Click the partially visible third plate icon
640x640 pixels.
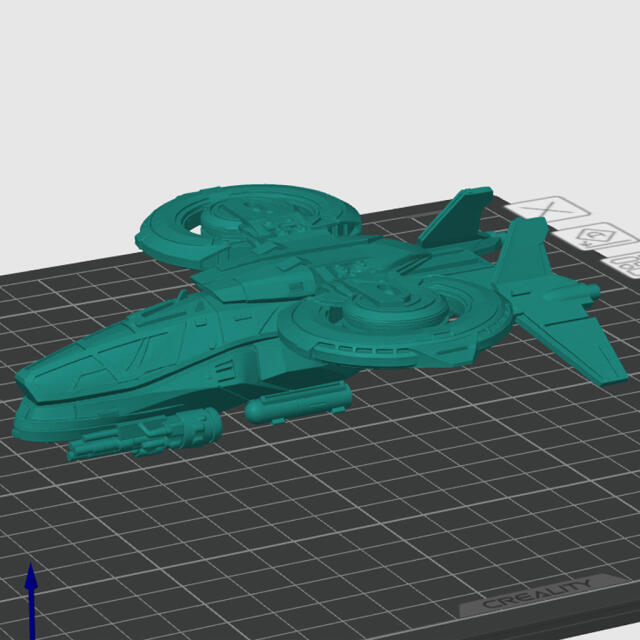point(629,264)
